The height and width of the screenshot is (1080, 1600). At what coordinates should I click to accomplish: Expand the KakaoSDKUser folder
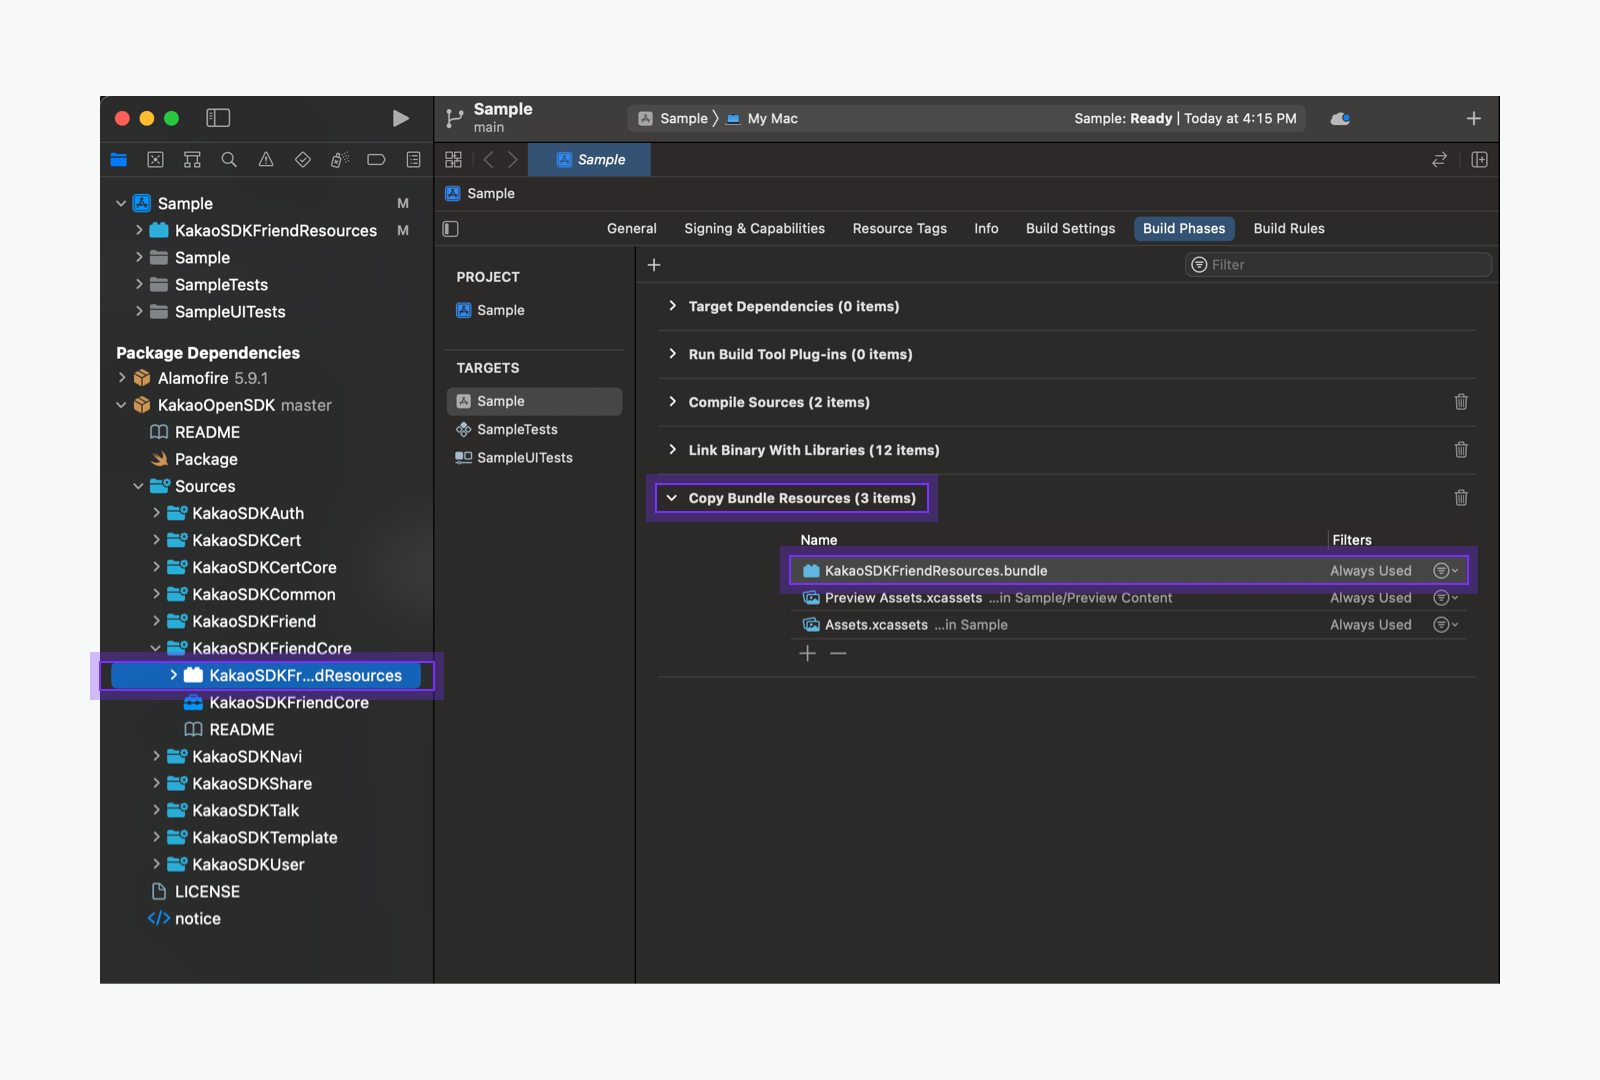click(x=156, y=864)
